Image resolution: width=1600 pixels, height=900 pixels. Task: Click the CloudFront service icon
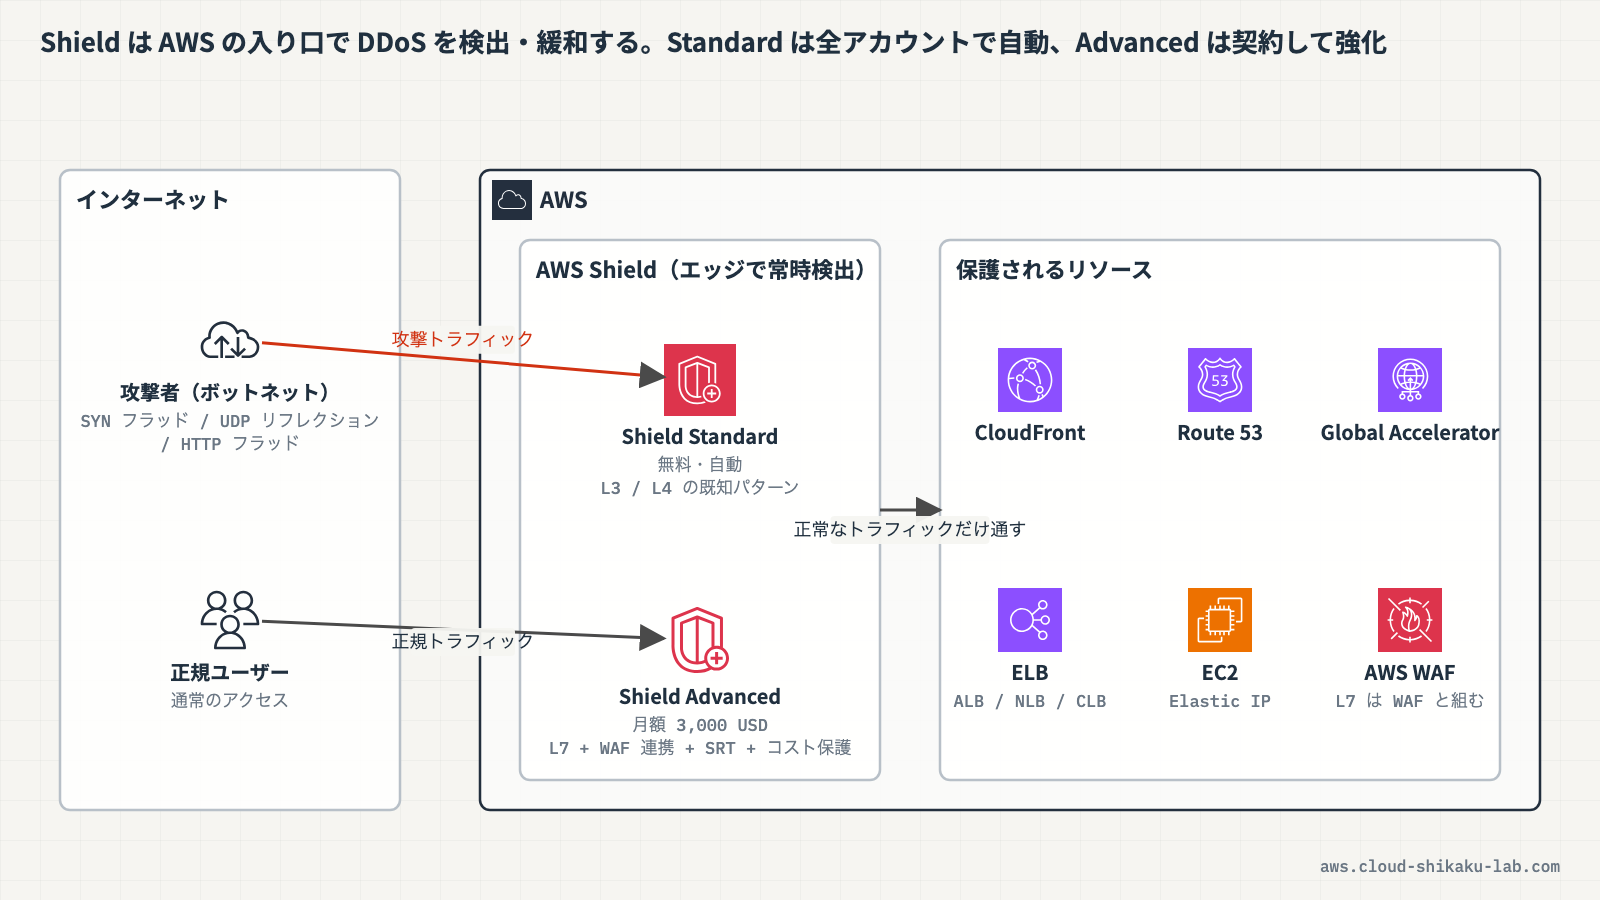(x=1030, y=380)
